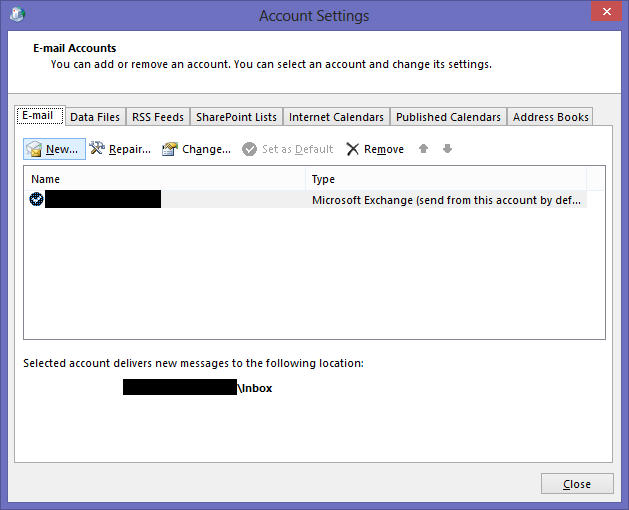Click the default account checkmark icon
Viewport: 629px width, 510px height.
(x=37, y=200)
